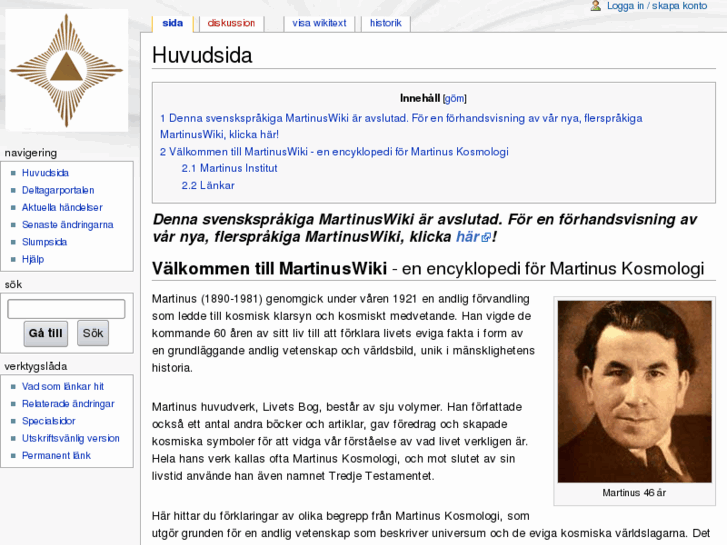Screen dimensions: 727x545
Task: Follow the 'här' link in the heading
Action: click(x=467, y=237)
